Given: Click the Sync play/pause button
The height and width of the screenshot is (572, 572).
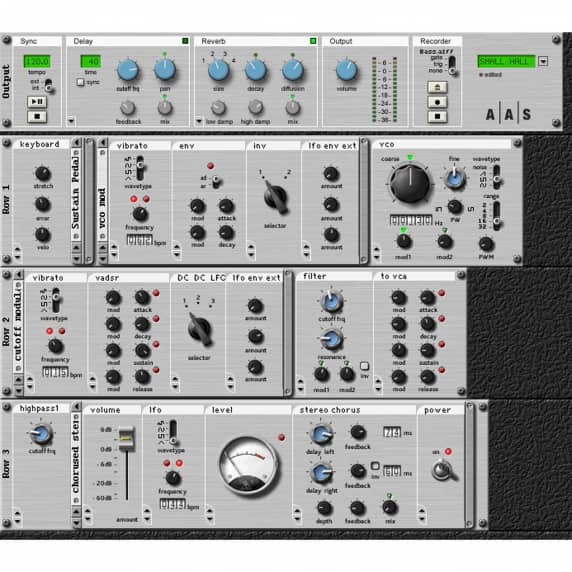Looking at the screenshot, I should coord(37,101).
